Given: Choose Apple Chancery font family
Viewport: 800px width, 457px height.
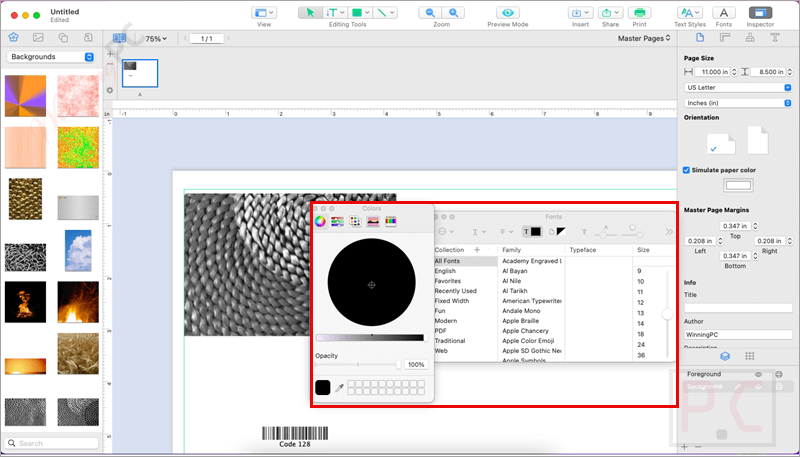Looking at the screenshot, I should click(526, 331).
